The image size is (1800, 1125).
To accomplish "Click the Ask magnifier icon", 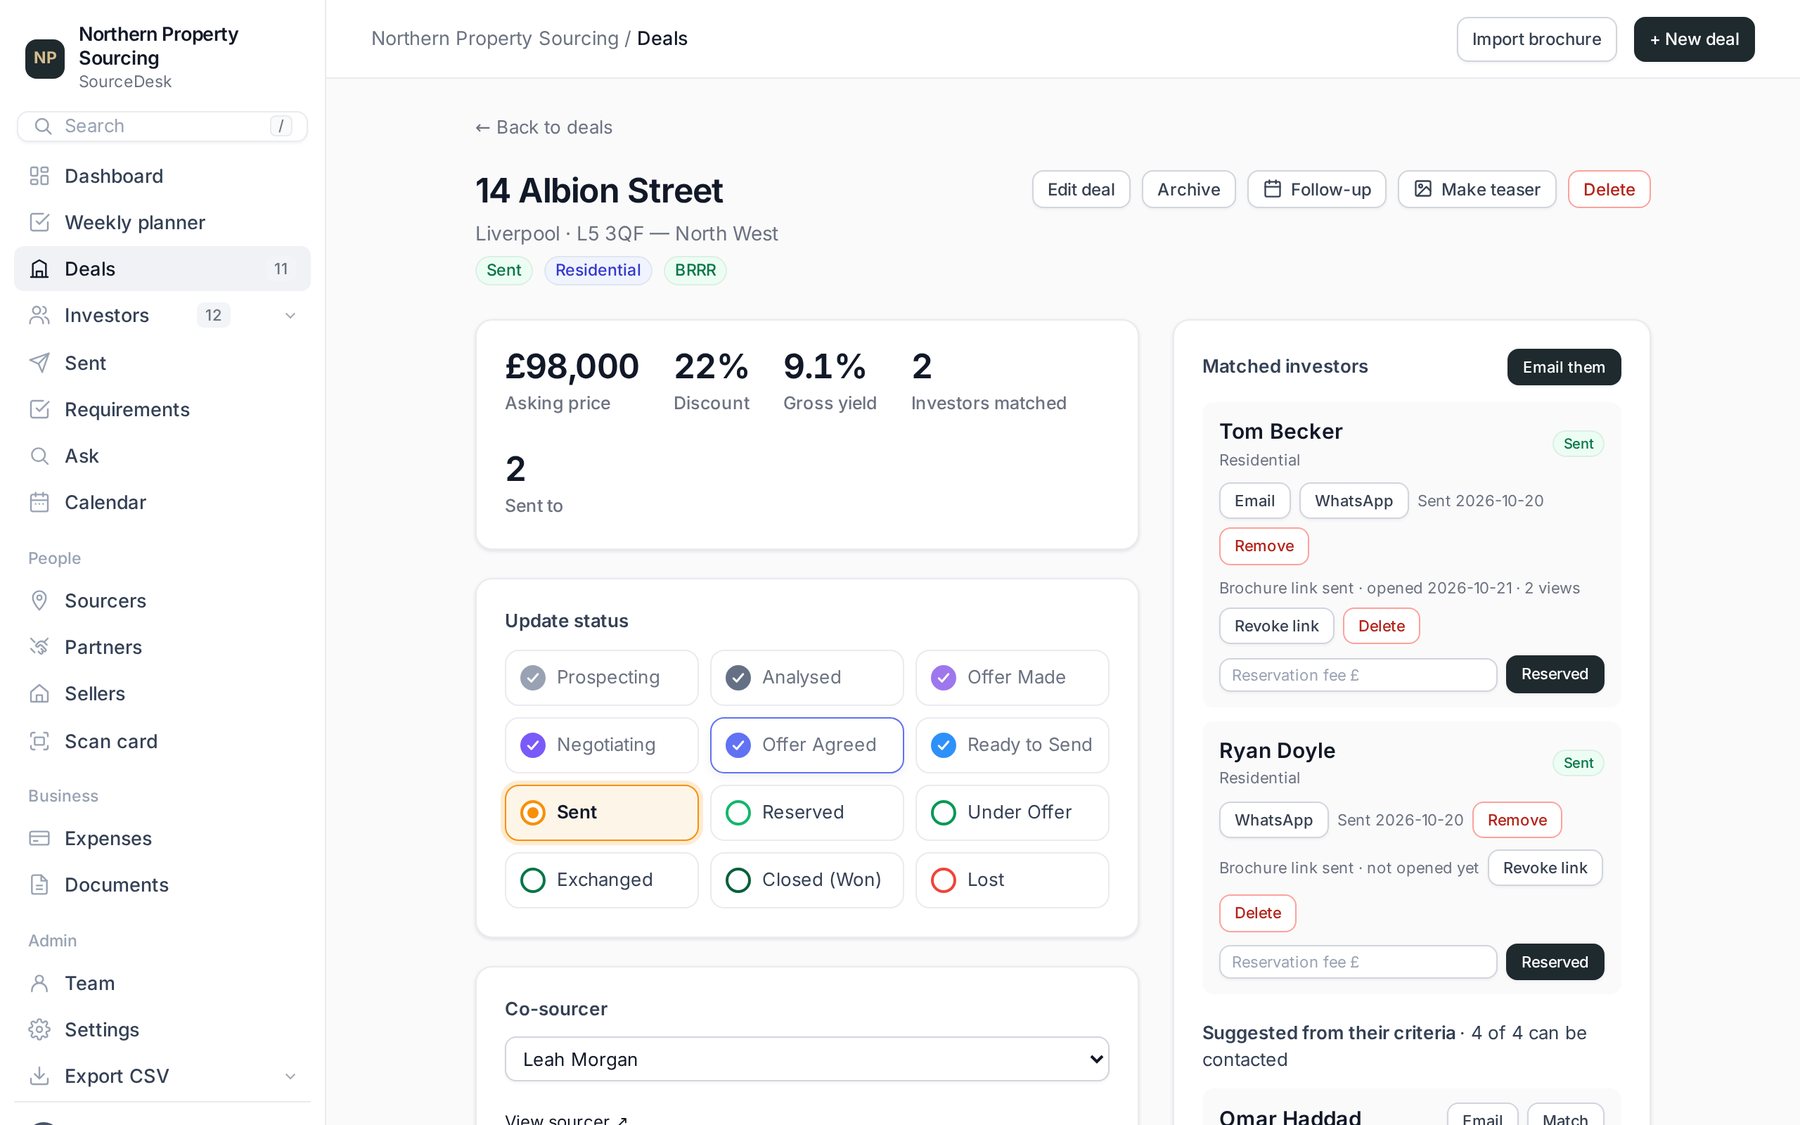I will pos(40,456).
